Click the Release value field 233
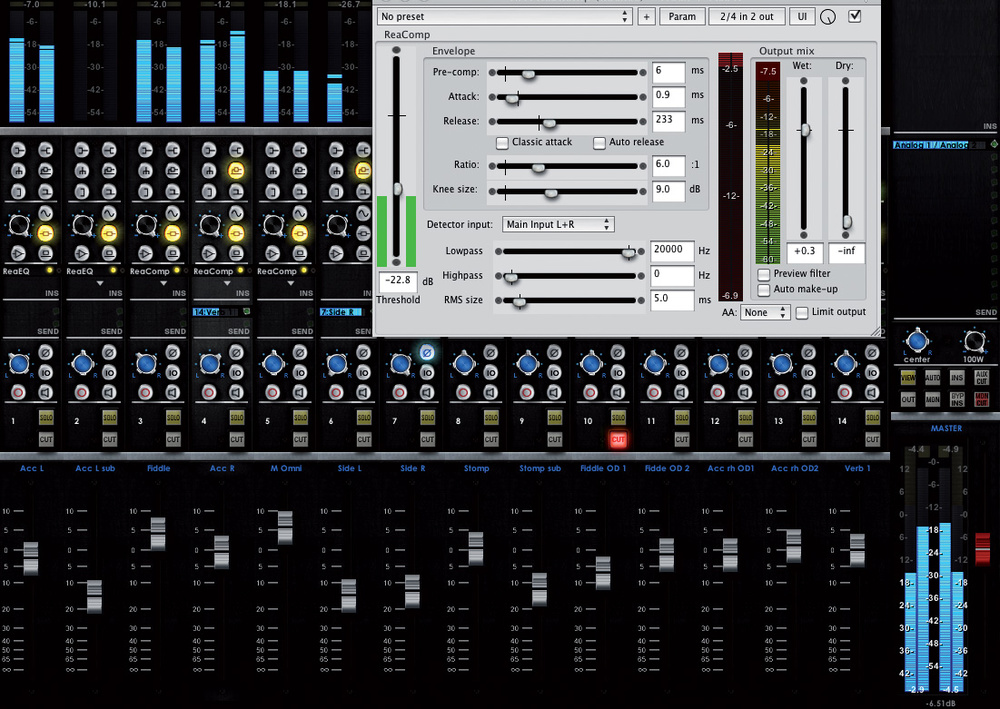The image size is (1000, 709). coord(668,120)
